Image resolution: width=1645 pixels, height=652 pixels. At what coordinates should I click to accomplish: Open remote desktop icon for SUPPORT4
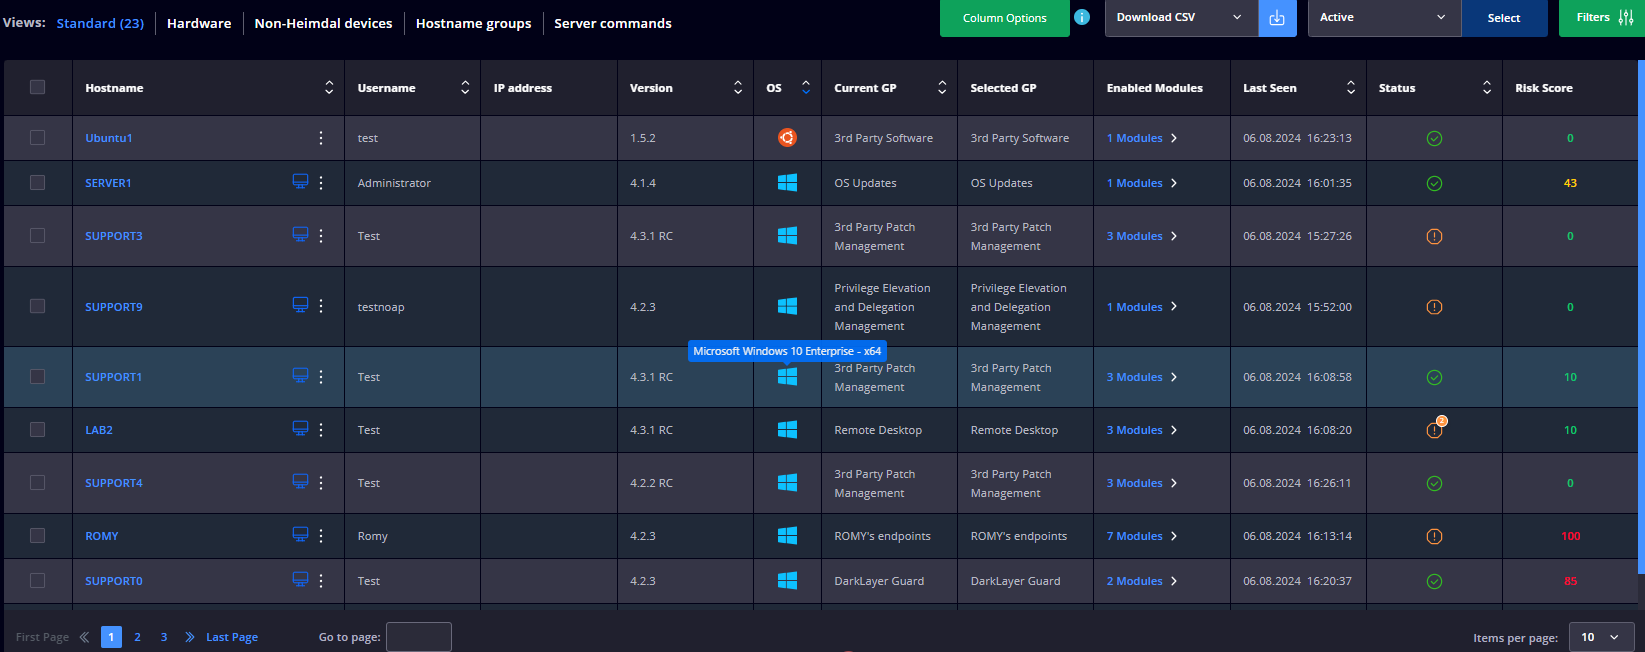point(300,481)
